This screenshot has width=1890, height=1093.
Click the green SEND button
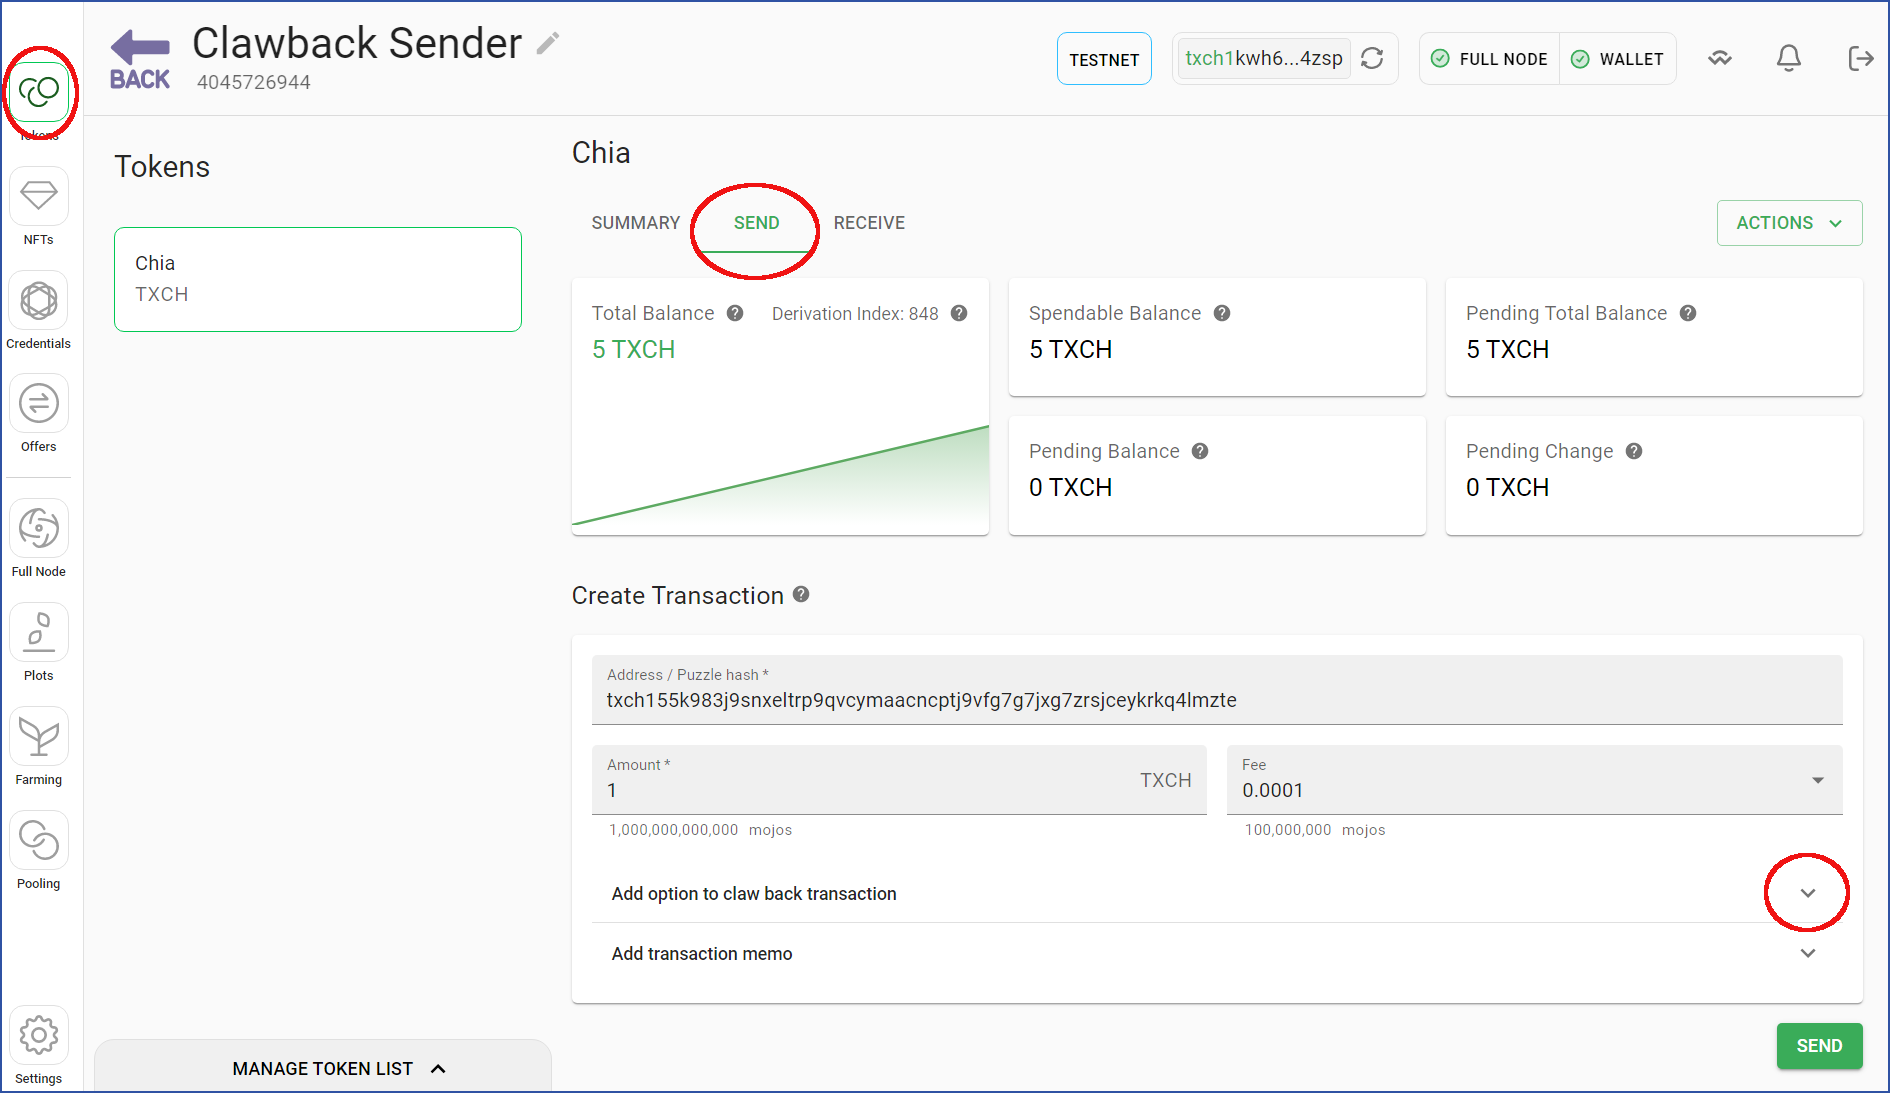[1819, 1046]
